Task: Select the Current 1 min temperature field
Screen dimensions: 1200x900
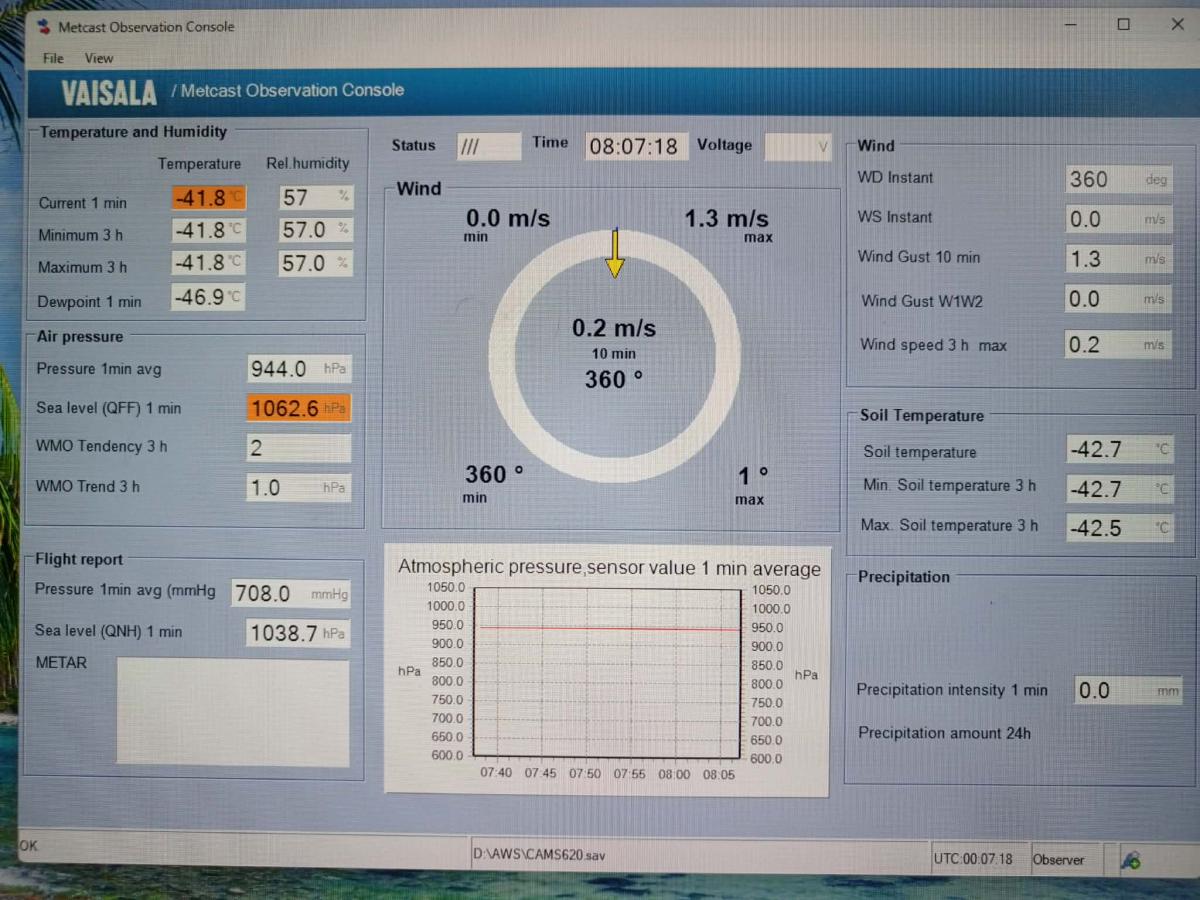Action: click(209, 198)
